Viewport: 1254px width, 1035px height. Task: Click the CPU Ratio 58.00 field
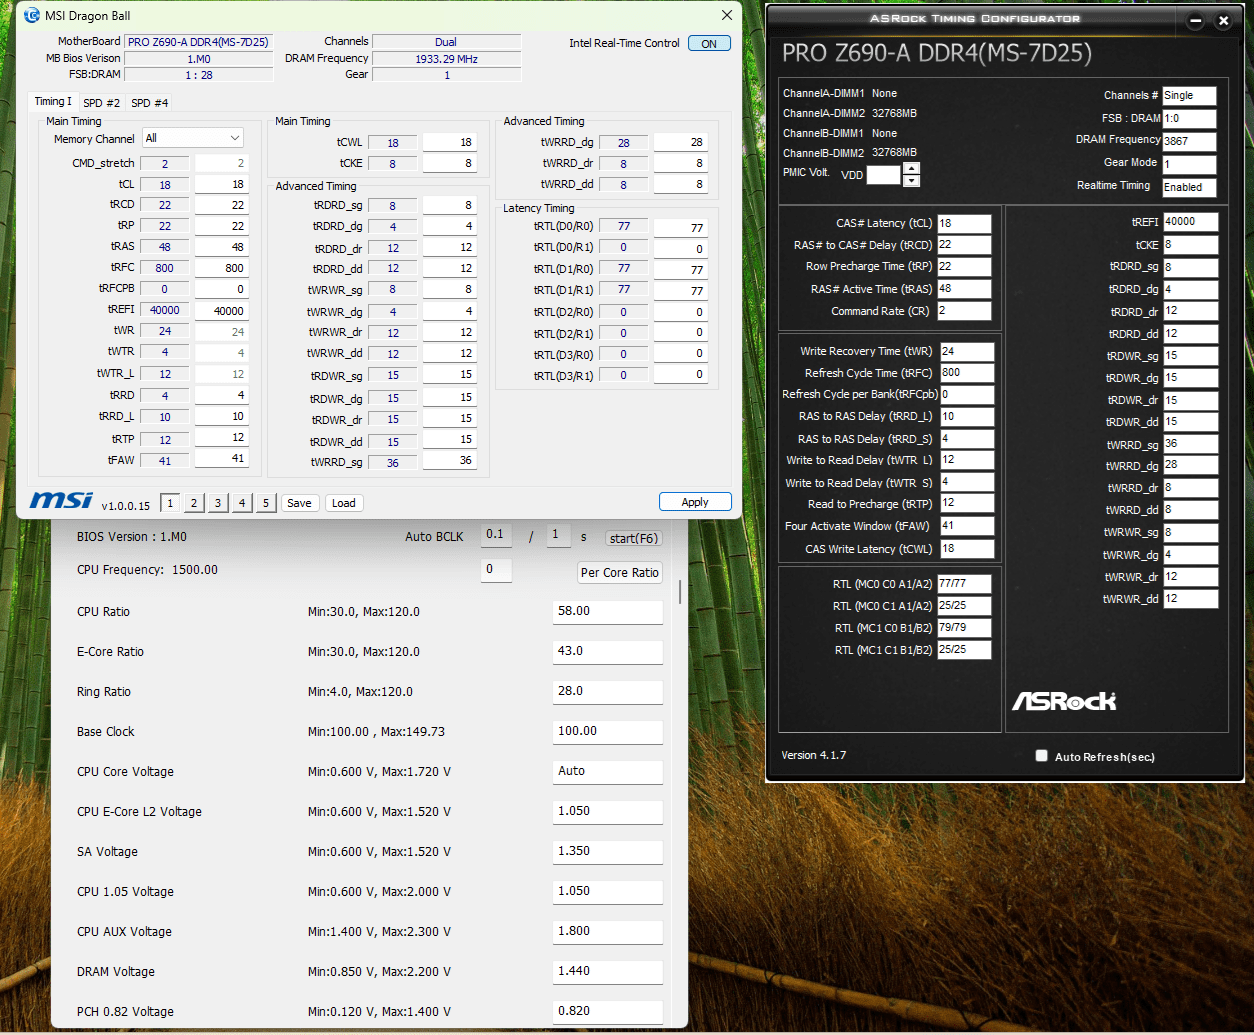(x=607, y=611)
